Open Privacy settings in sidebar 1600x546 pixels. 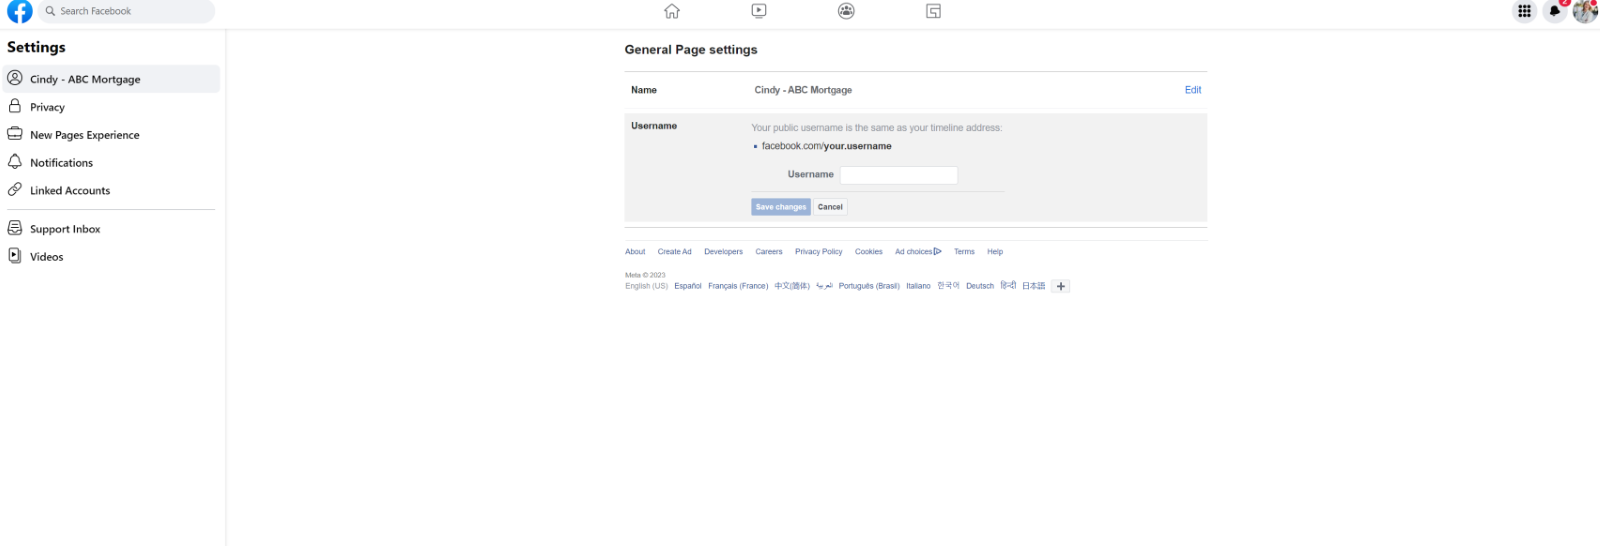47,107
